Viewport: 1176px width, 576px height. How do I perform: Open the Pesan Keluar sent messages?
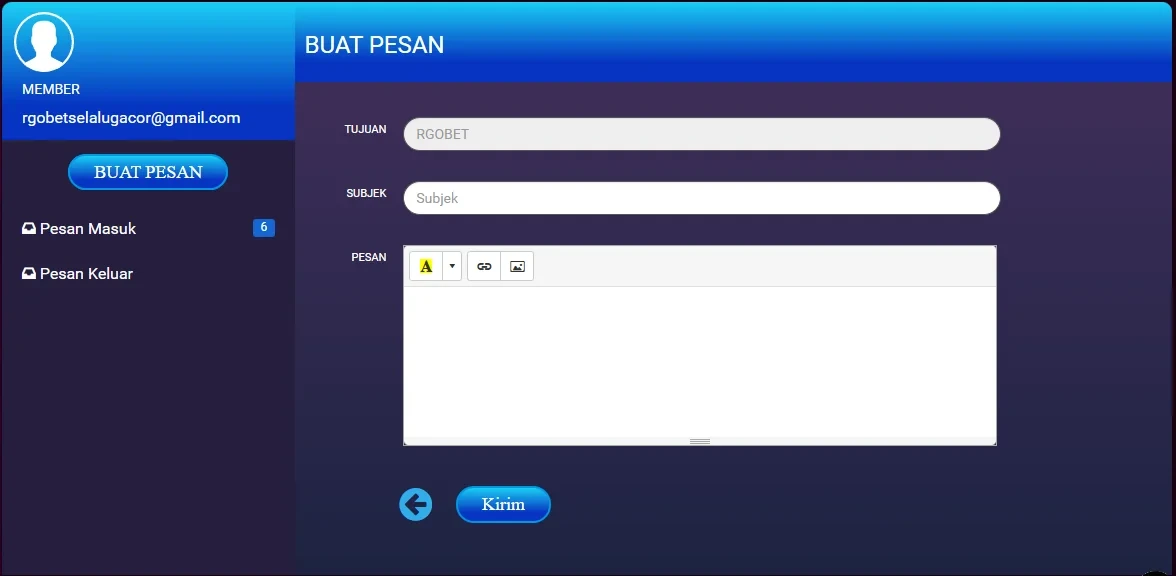[x=86, y=274]
